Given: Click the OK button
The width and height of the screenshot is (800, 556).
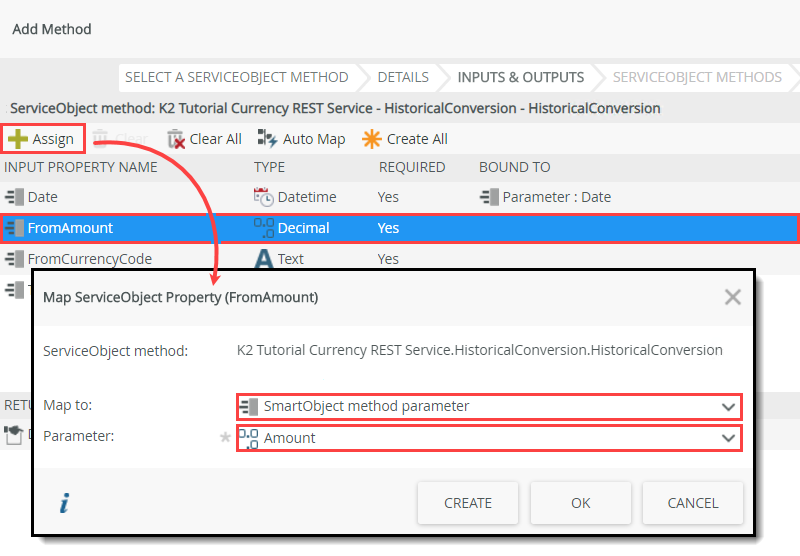Looking at the screenshot, I should click(581, 503).
